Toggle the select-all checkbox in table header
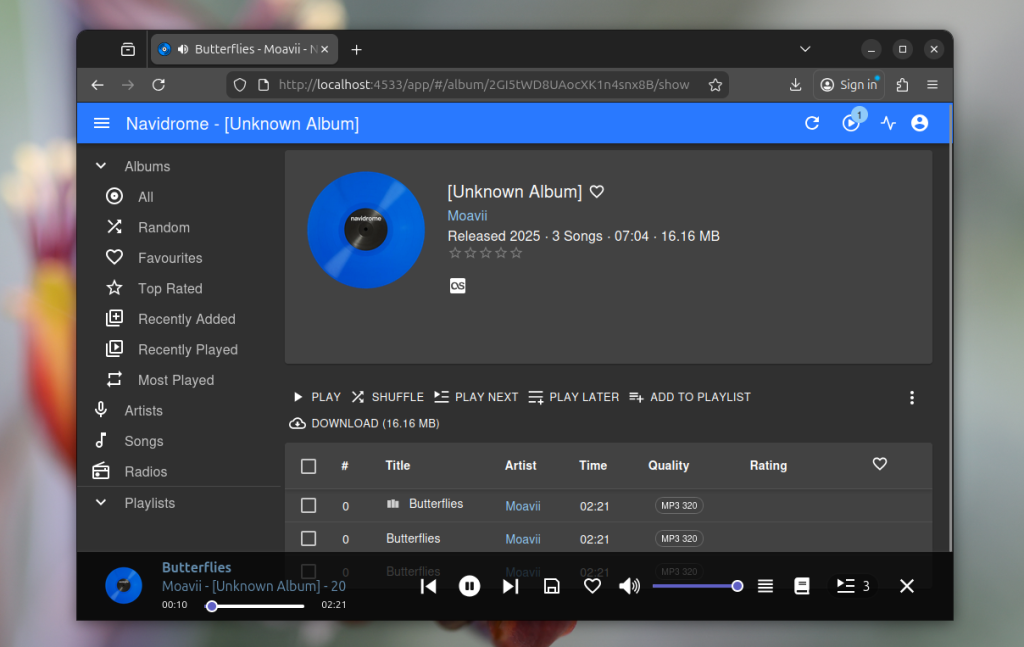1024x647 pixels. (308, 466)
